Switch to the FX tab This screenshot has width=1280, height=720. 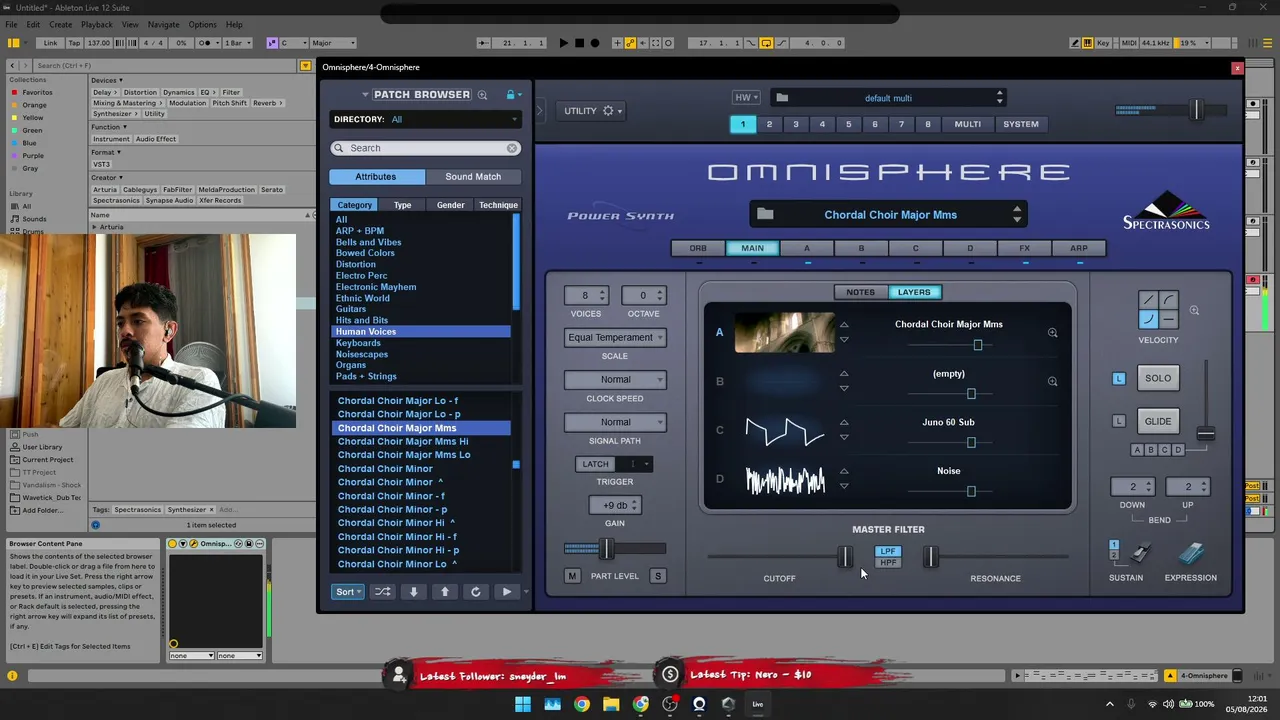1024,248
